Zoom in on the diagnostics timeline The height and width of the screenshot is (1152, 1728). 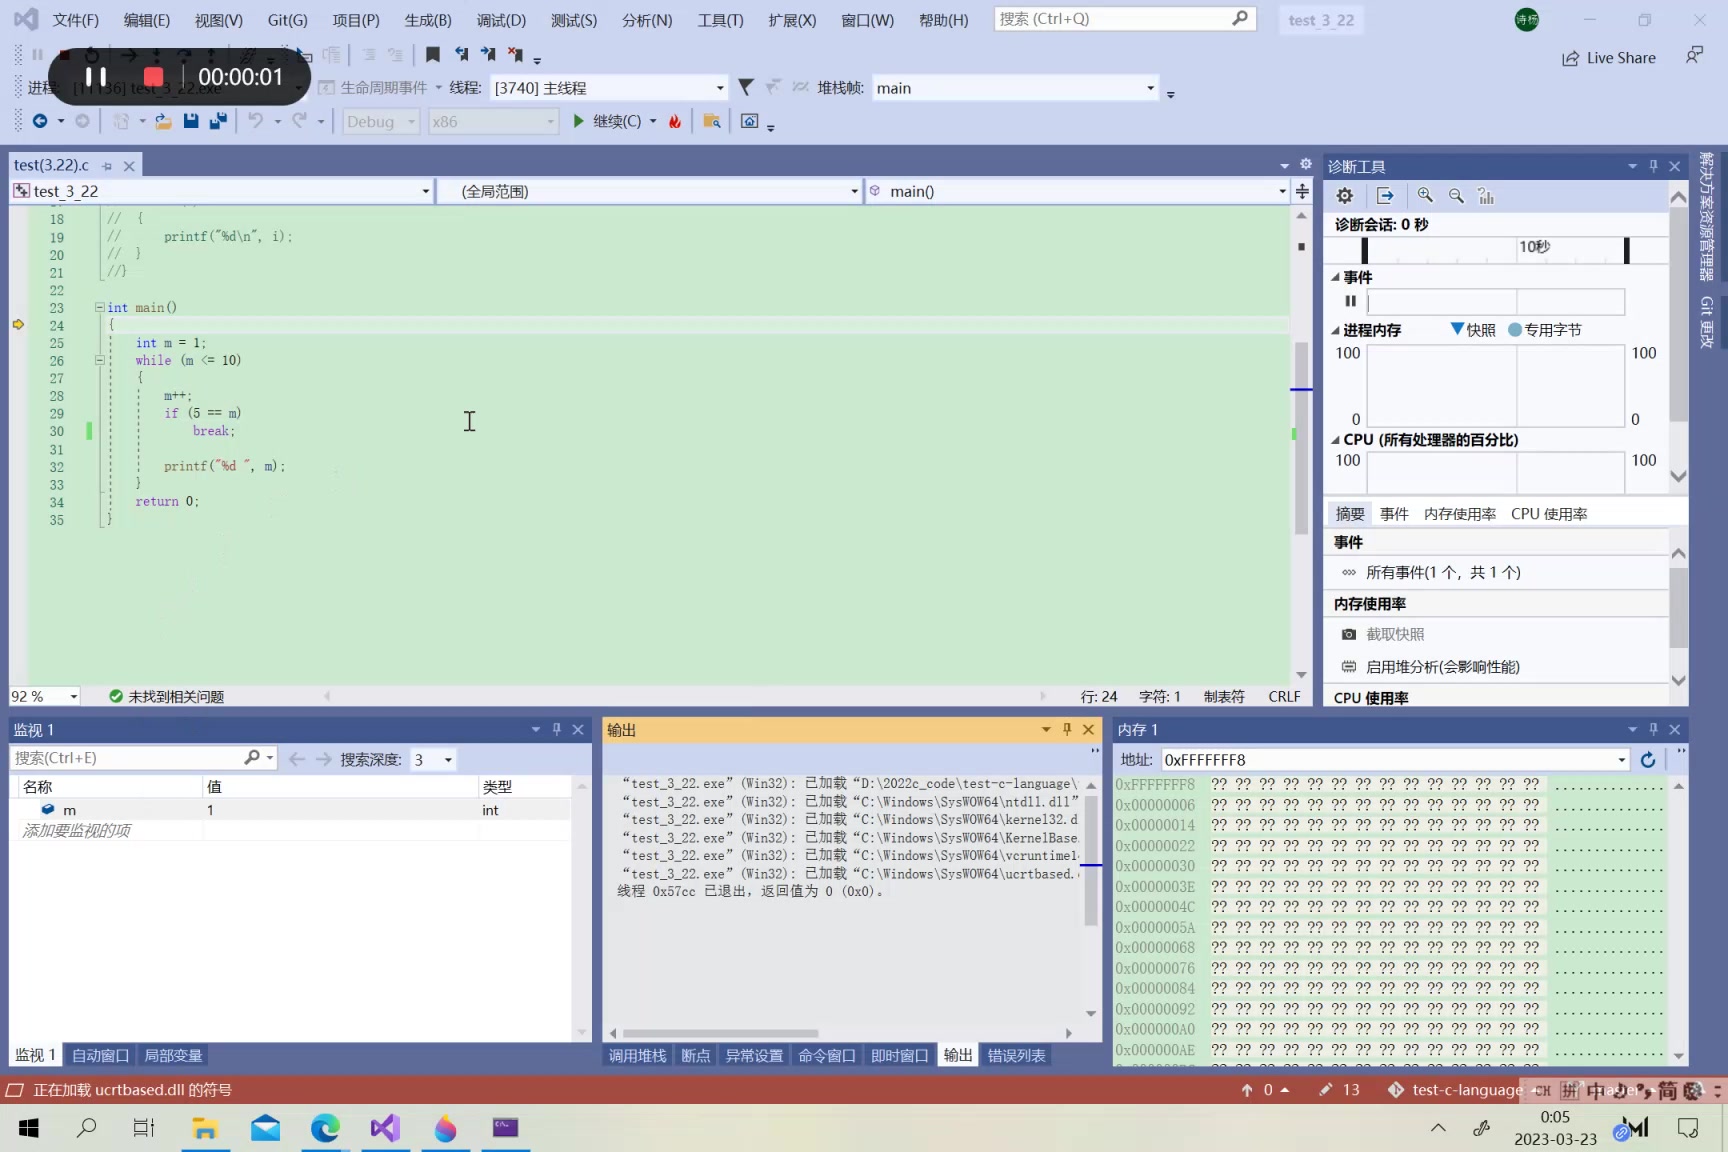coord(1425,196)
